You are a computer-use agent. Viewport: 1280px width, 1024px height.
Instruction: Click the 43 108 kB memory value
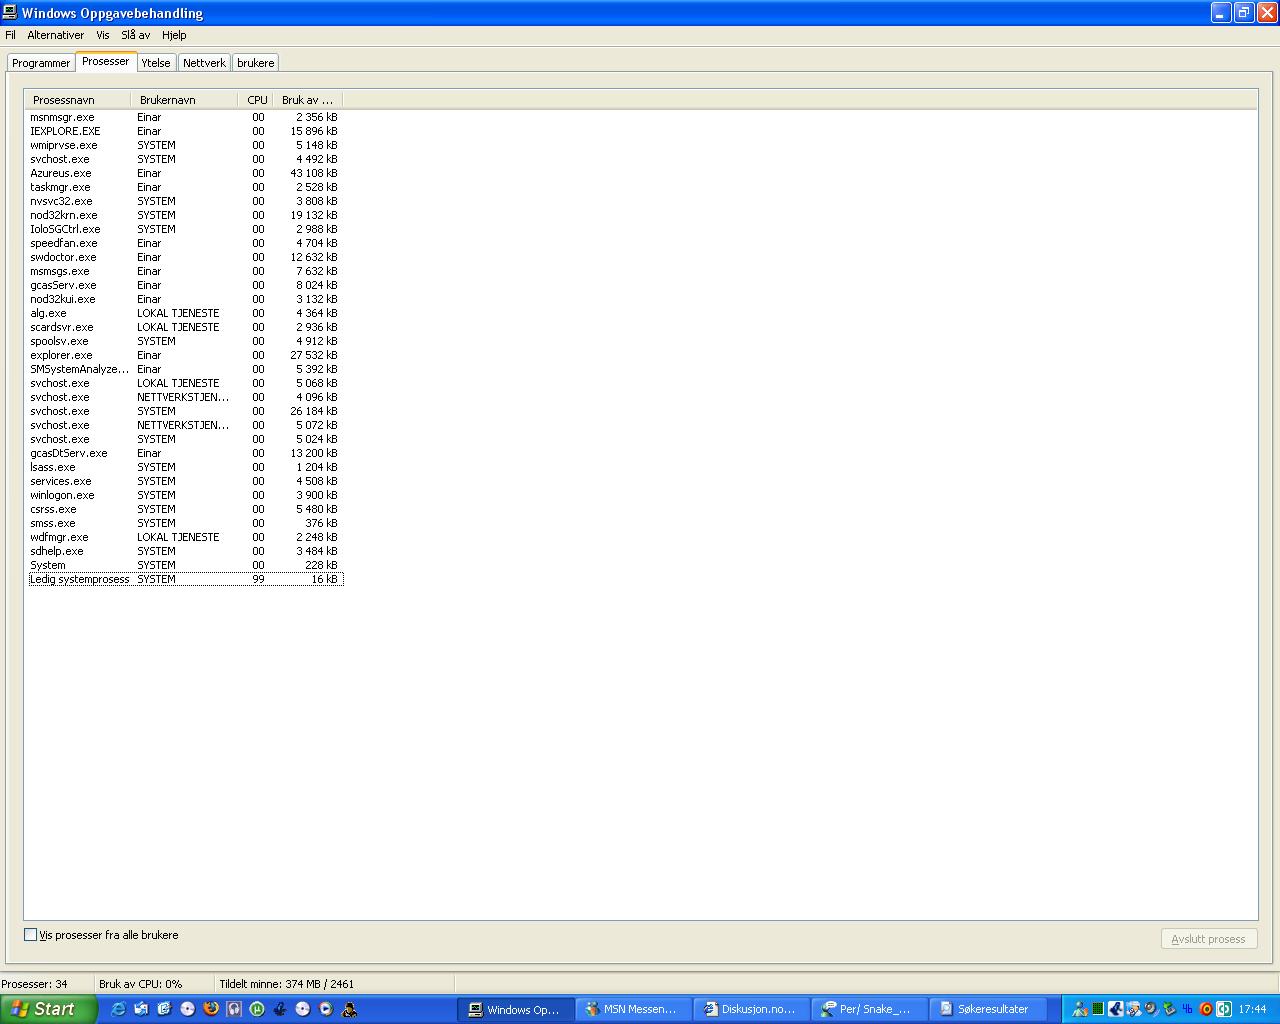314,173
